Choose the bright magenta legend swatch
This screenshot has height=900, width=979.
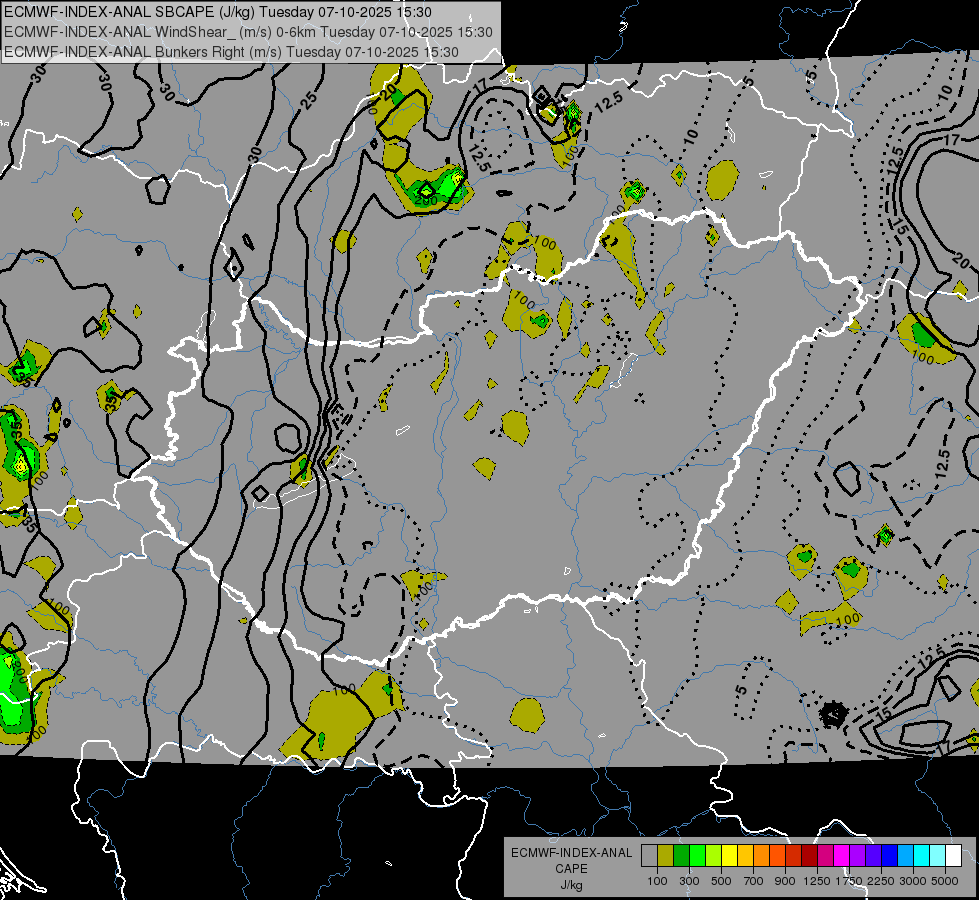[x=842, y=856]
